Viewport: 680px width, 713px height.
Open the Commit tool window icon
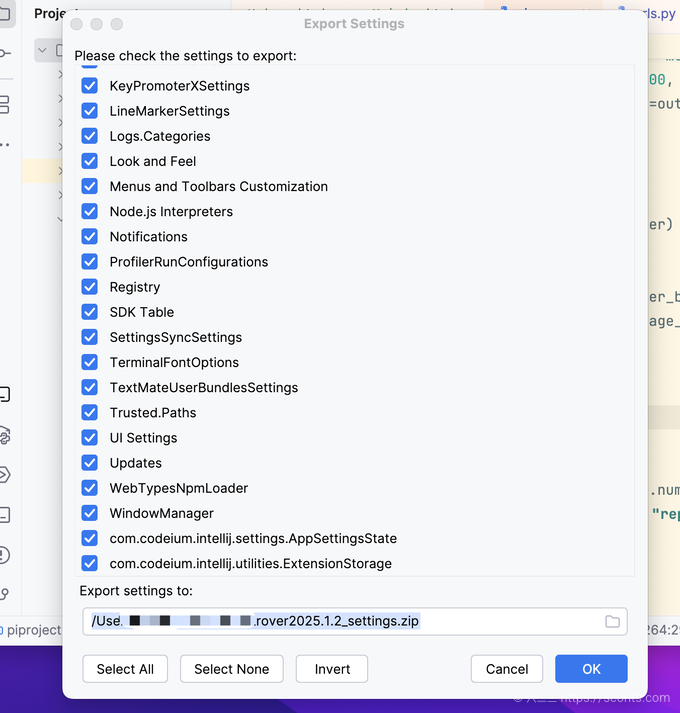[5, 53]
